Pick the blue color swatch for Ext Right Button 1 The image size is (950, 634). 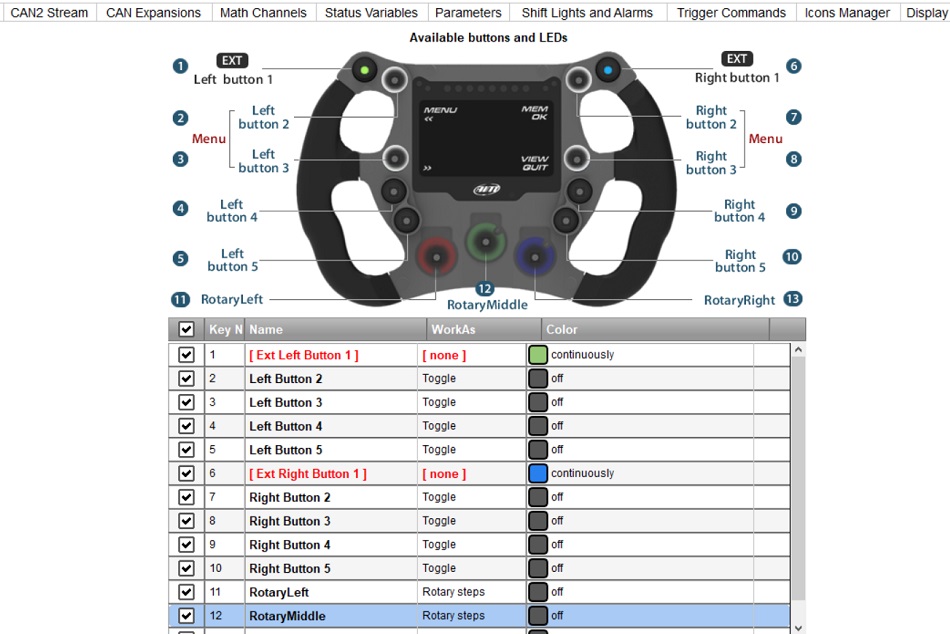click(x=538, y=473)
